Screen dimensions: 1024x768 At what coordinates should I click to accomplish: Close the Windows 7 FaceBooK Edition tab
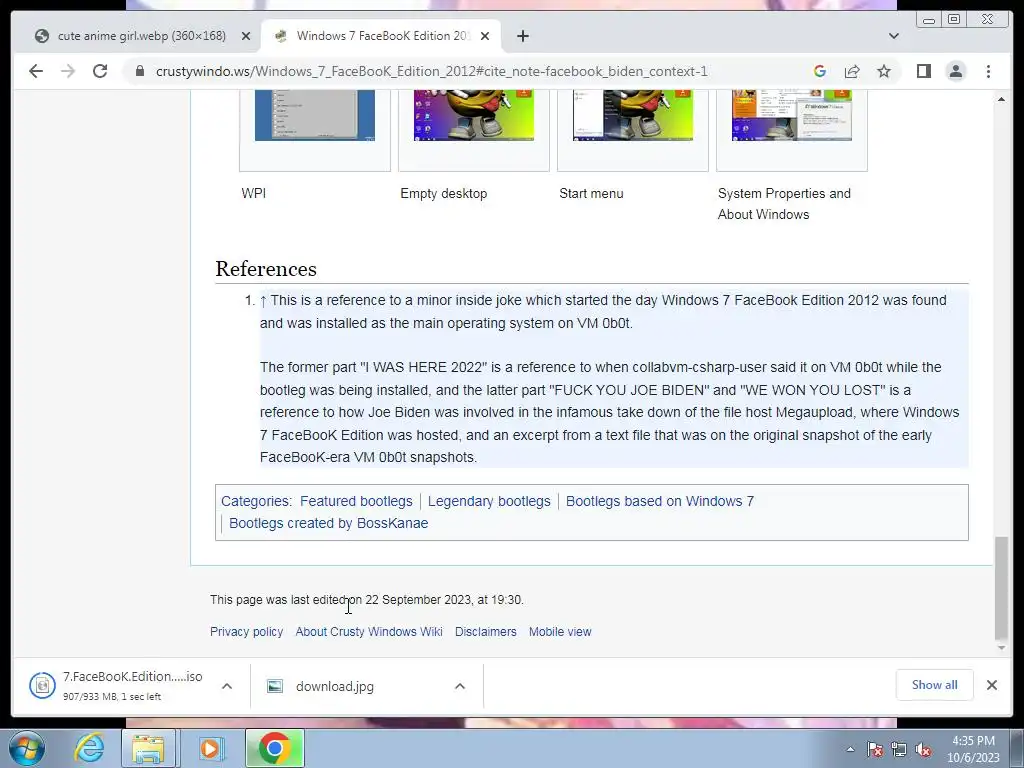pos(485,36)
